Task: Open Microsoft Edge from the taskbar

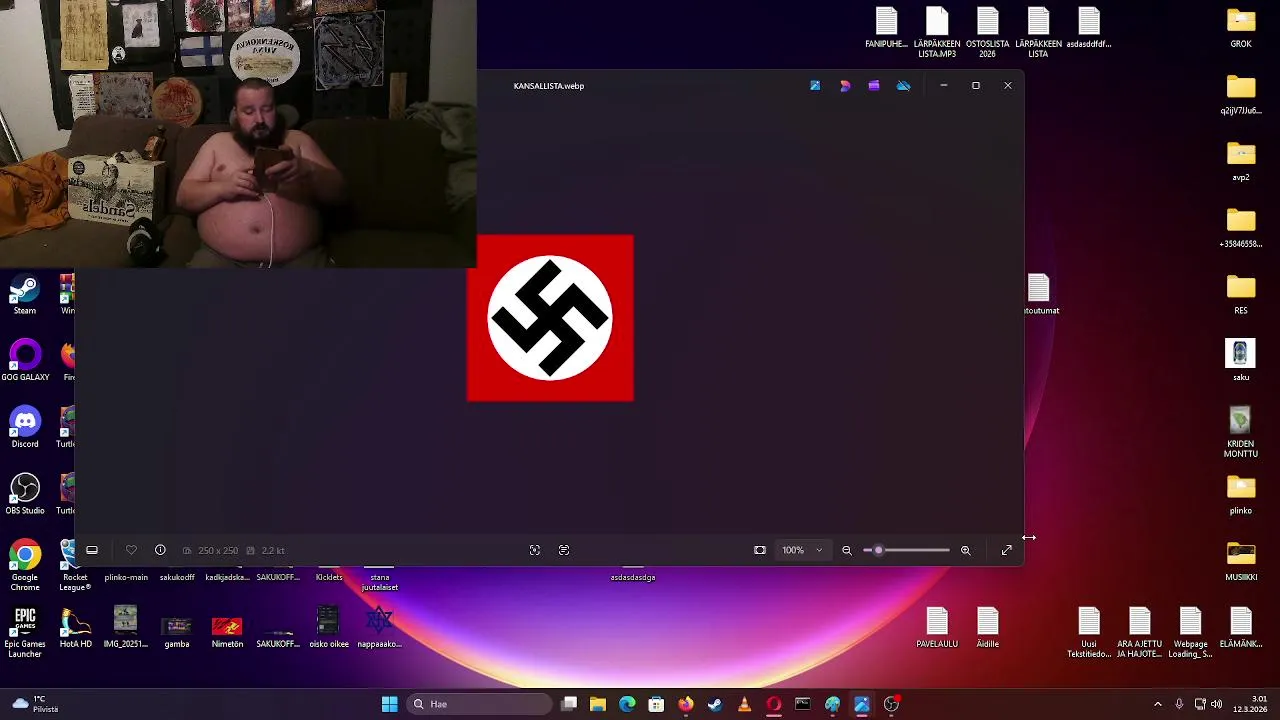Action: coord(627,704)
